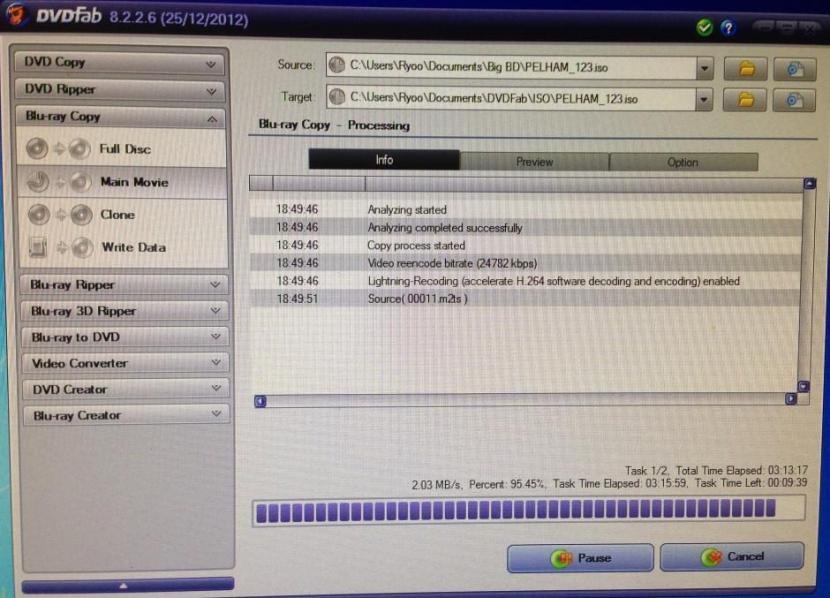Screen dimensions: 830x598
Task: Click the Write Data icon
Action: 61,247
